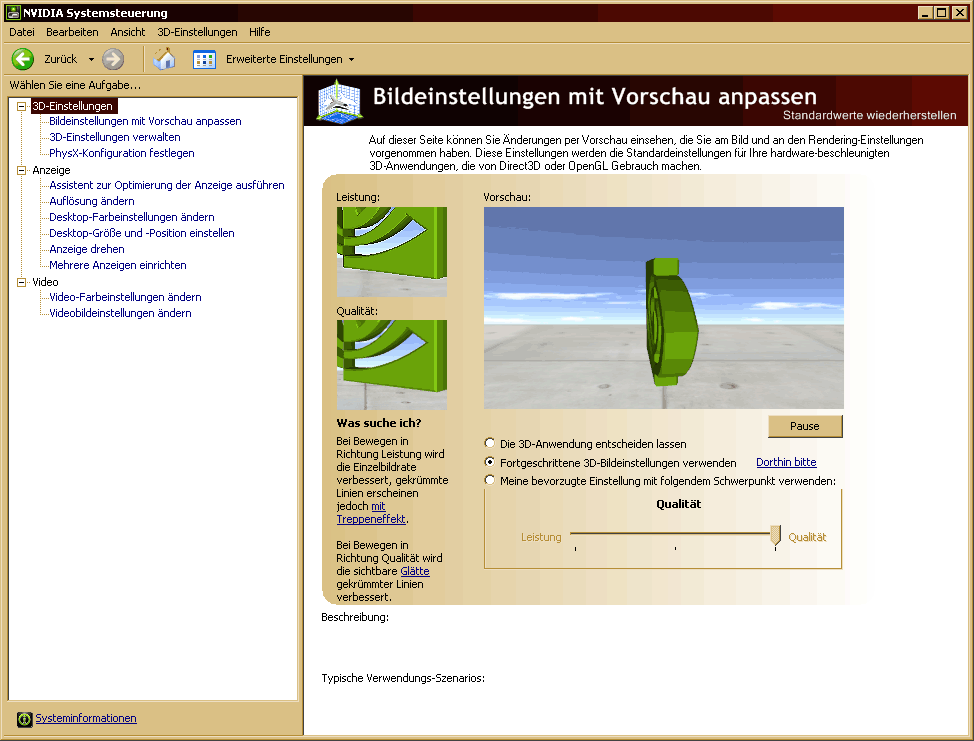The width and height of the screenshot is (974, 741).
Task: Open the 3D-Einstellungen menu
Action: 197,32
